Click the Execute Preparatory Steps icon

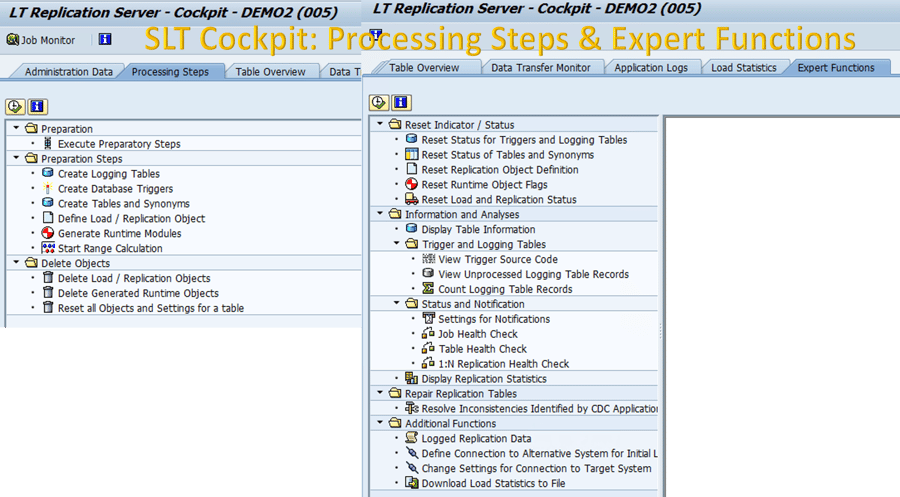(x=48, y=143)
